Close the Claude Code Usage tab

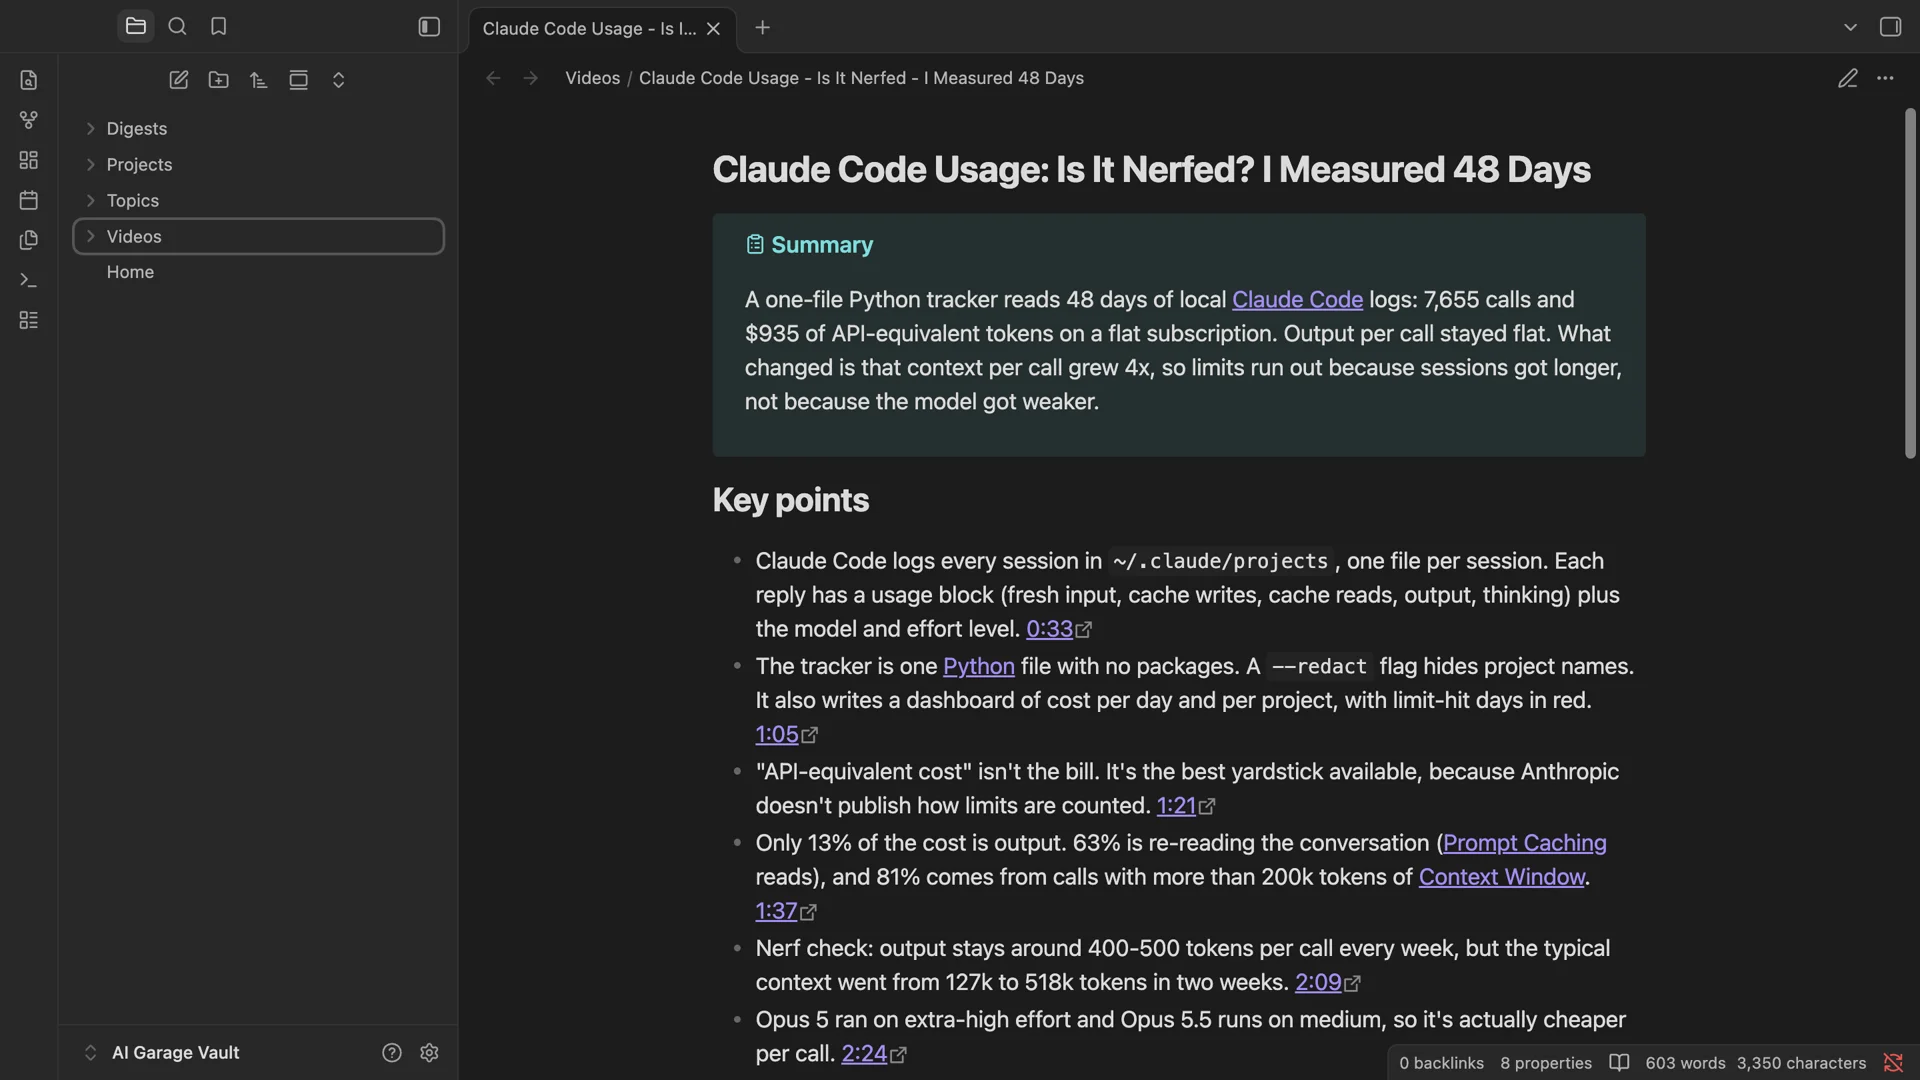714,29
